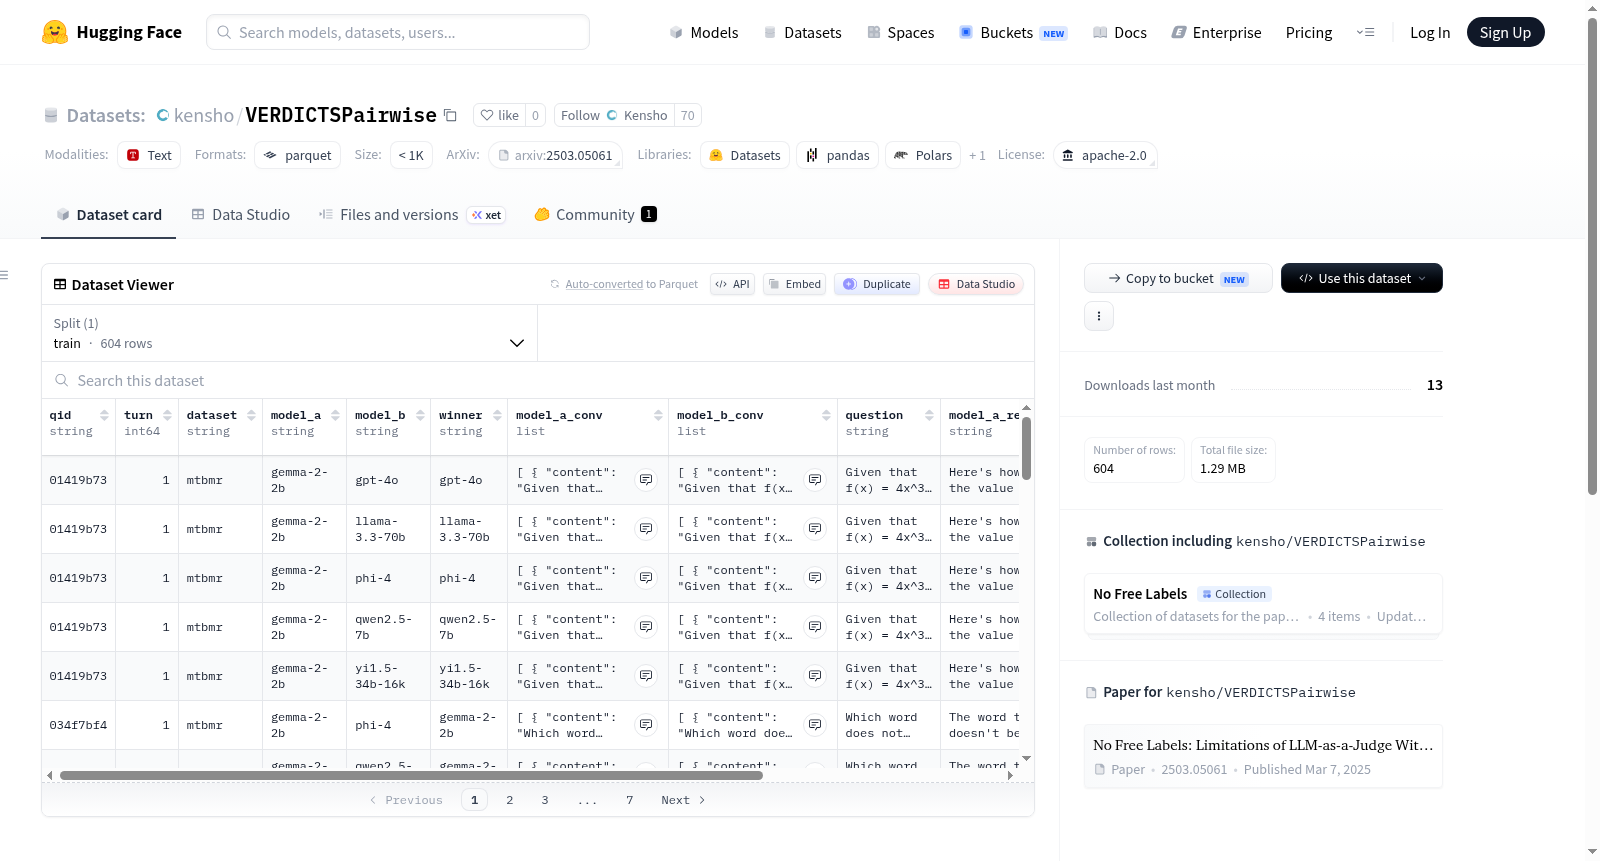
Task: Focus the Search this dataset field
Action: point(538,380)
